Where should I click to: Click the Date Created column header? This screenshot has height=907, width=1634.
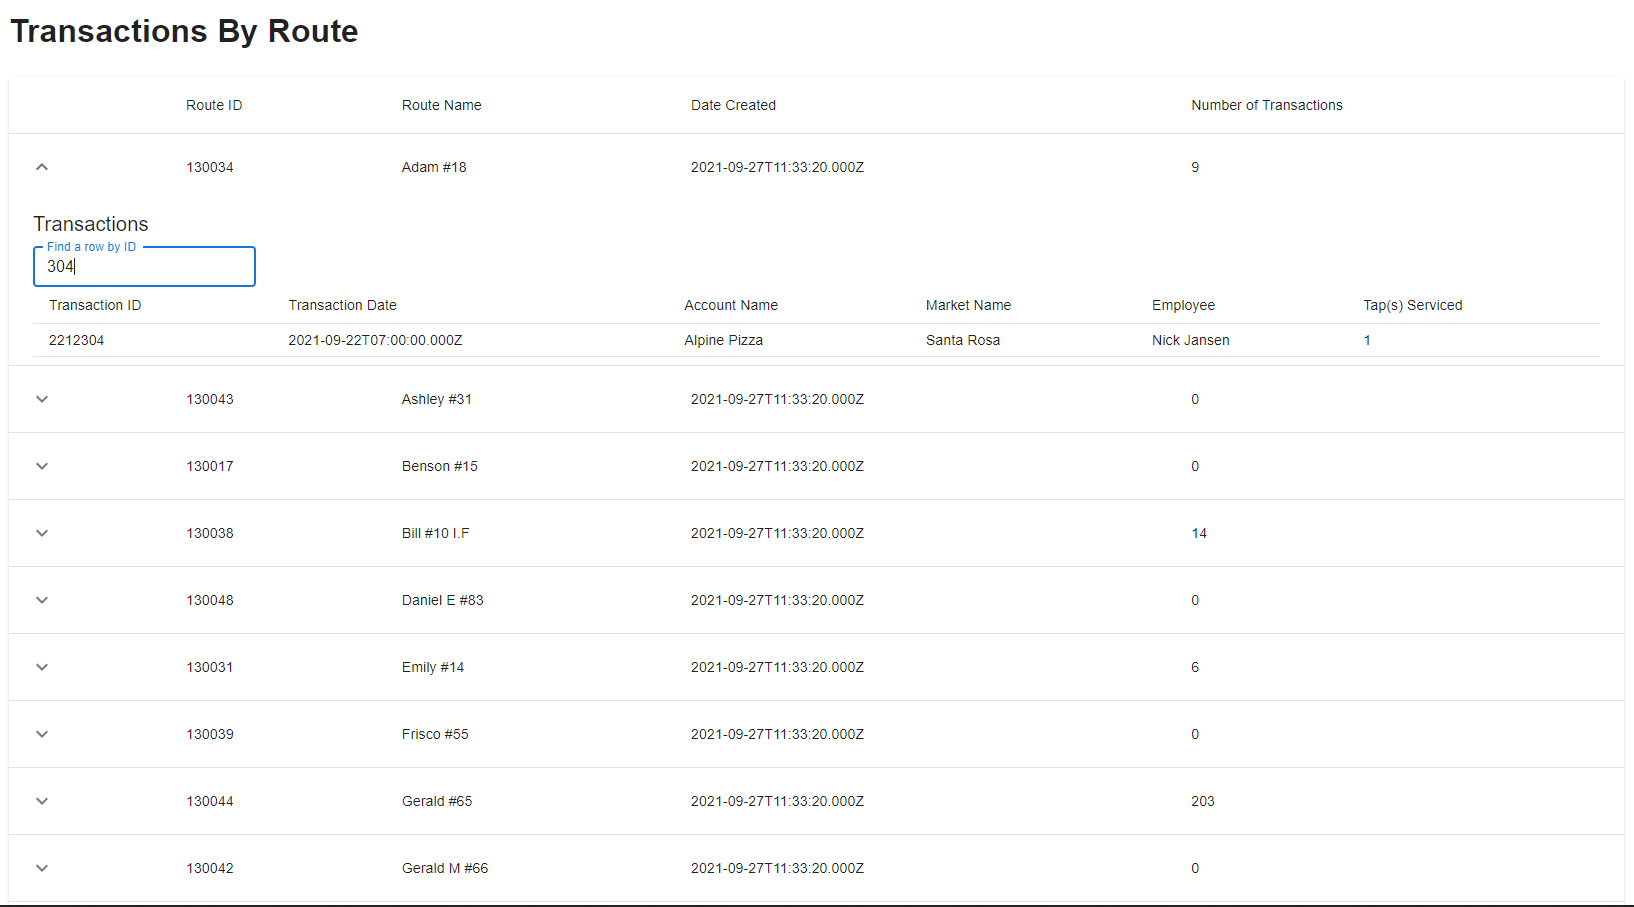(x=733, y=105)
